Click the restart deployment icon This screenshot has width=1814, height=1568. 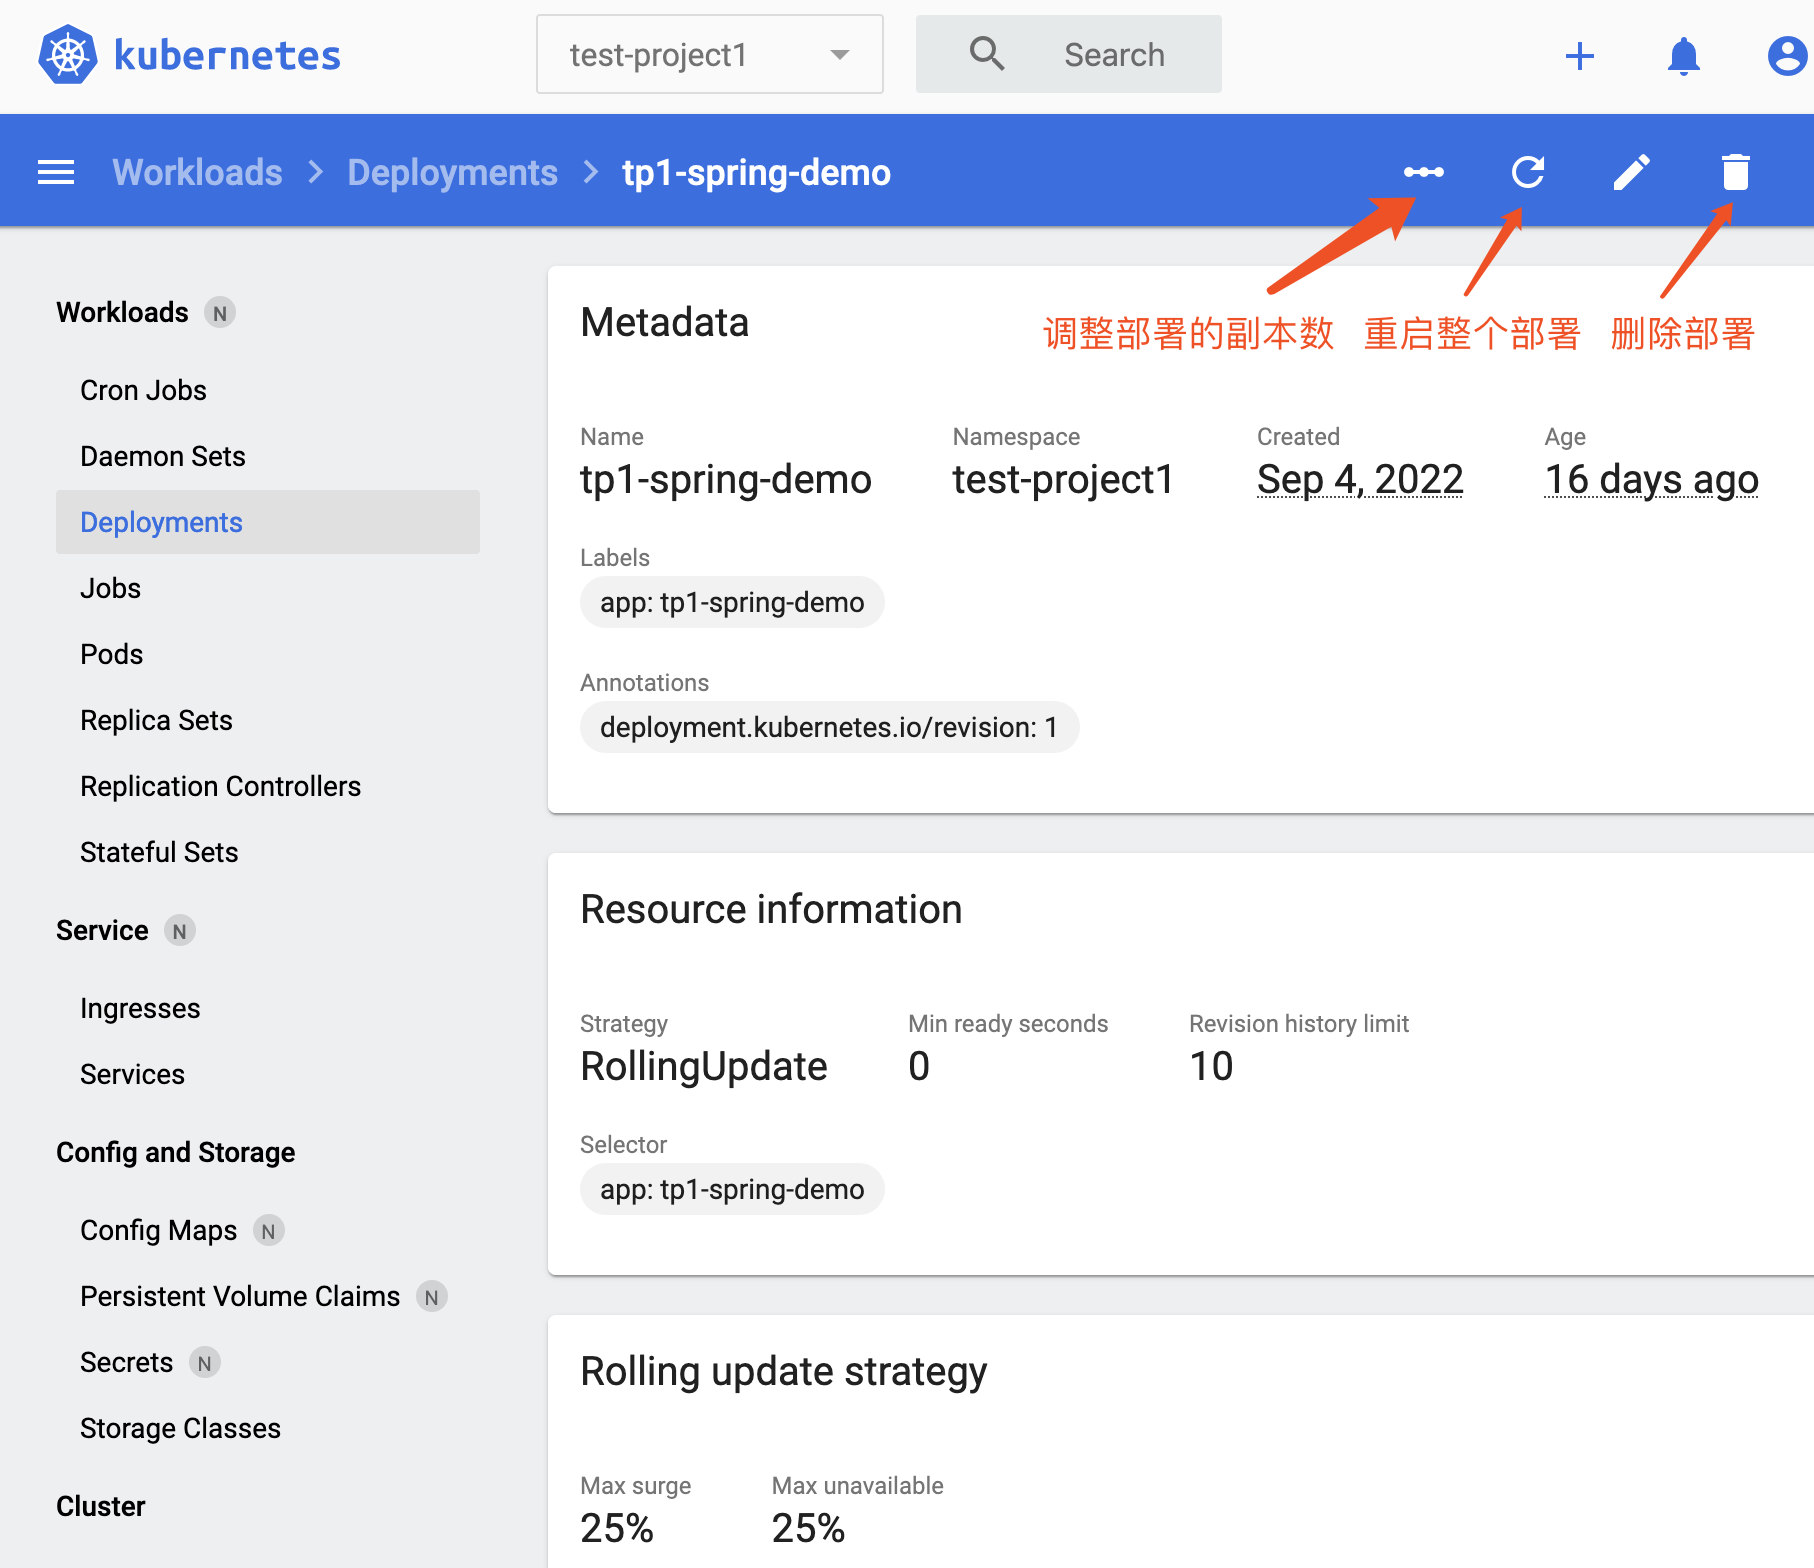click(1529, 171)
